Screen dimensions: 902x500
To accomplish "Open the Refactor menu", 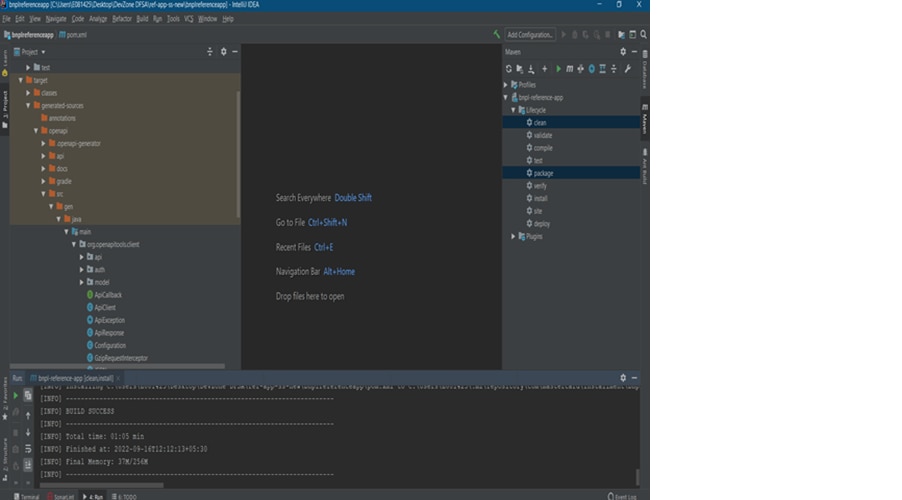I will tap(122, 19).
